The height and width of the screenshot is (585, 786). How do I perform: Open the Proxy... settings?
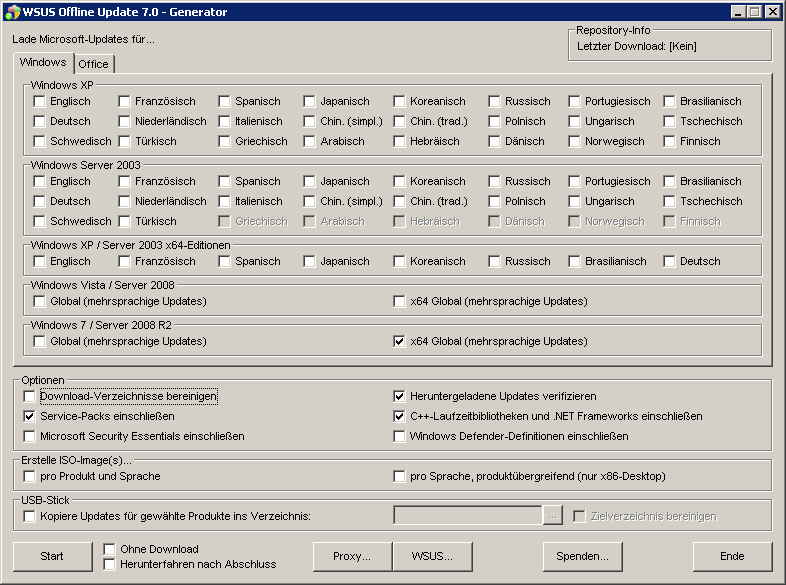[352, 556]
